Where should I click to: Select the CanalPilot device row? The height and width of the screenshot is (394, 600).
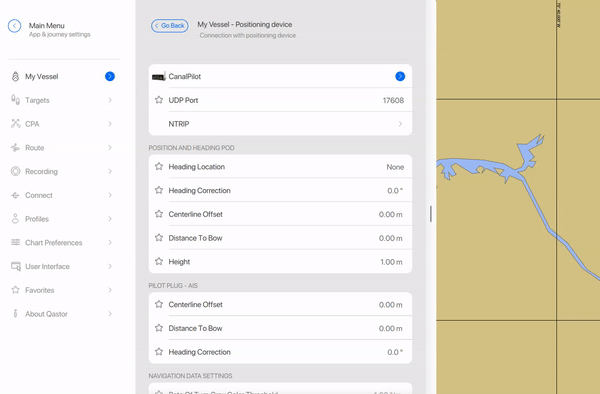click(x=280, y=77)
